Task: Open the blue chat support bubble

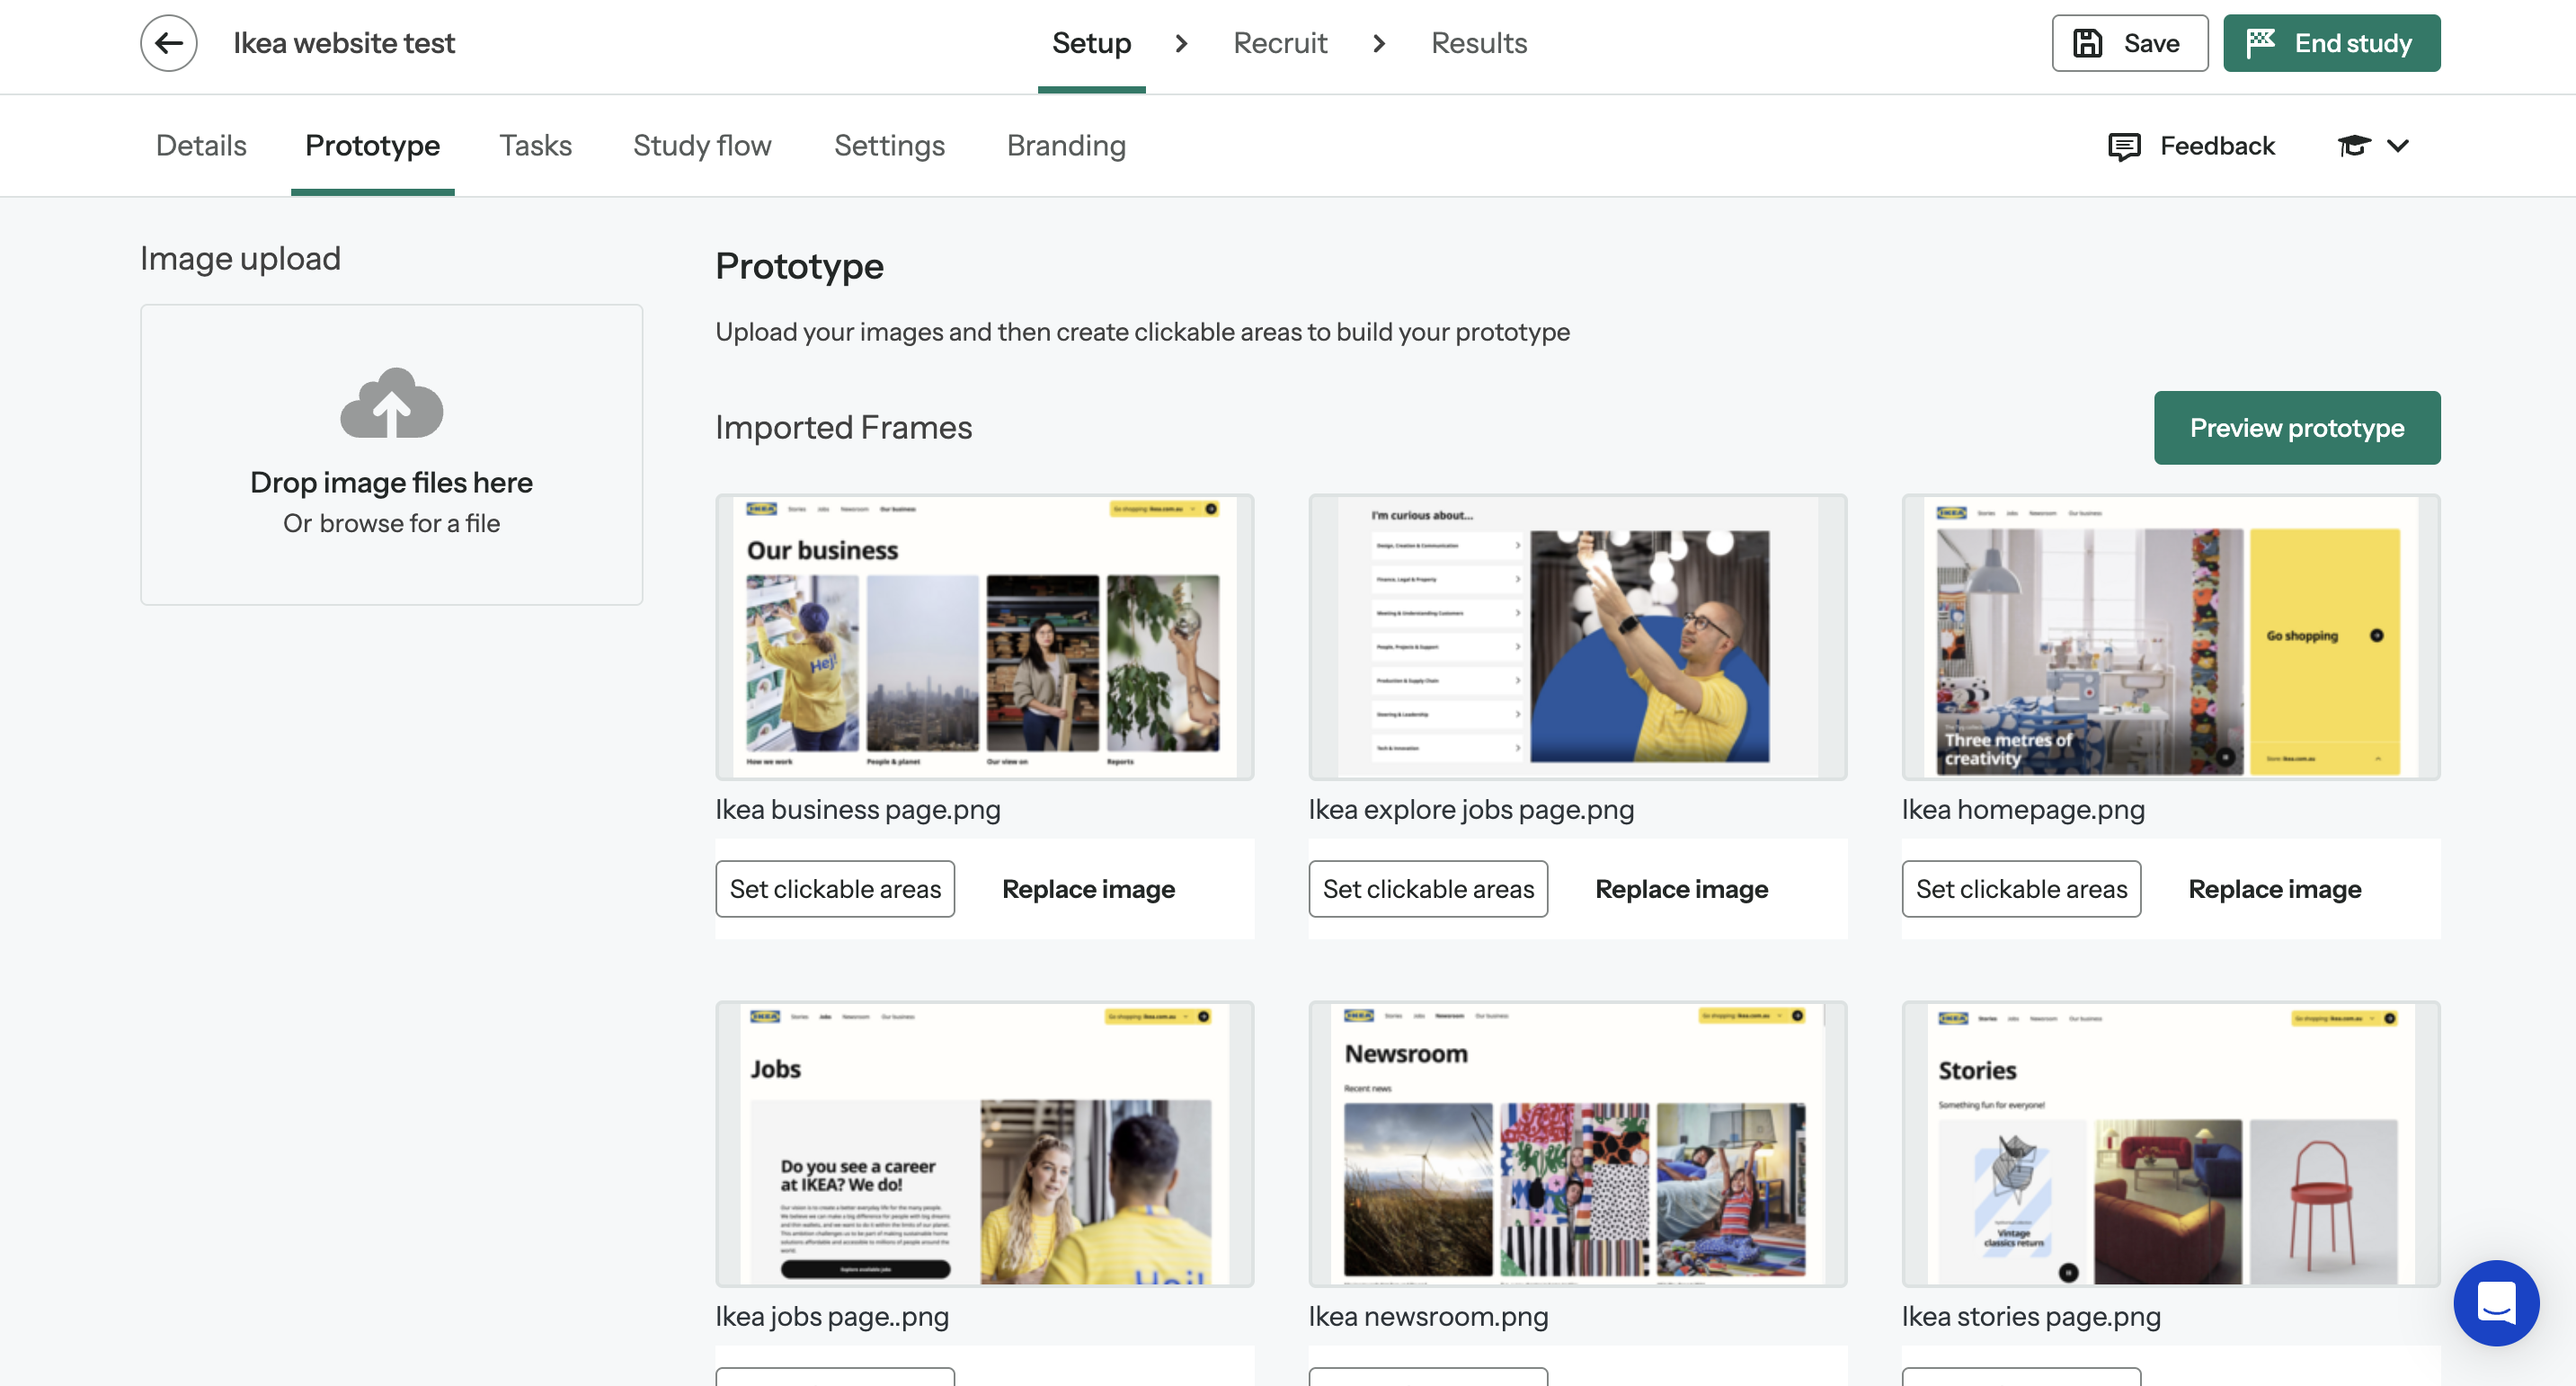Action: click(x=2496, y=1302)
